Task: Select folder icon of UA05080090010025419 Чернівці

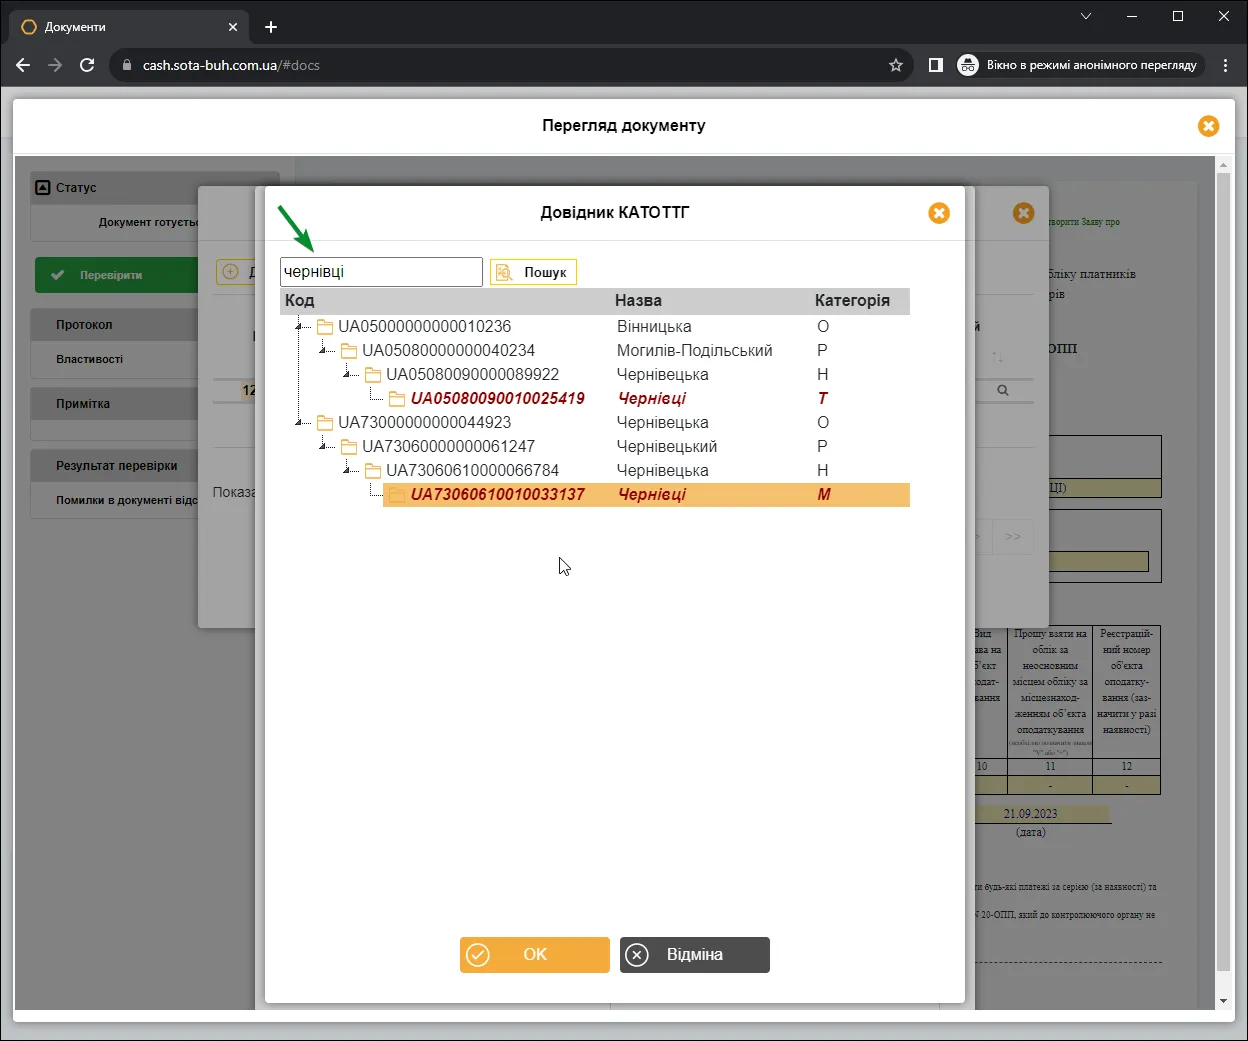Action: coord(397,398)
